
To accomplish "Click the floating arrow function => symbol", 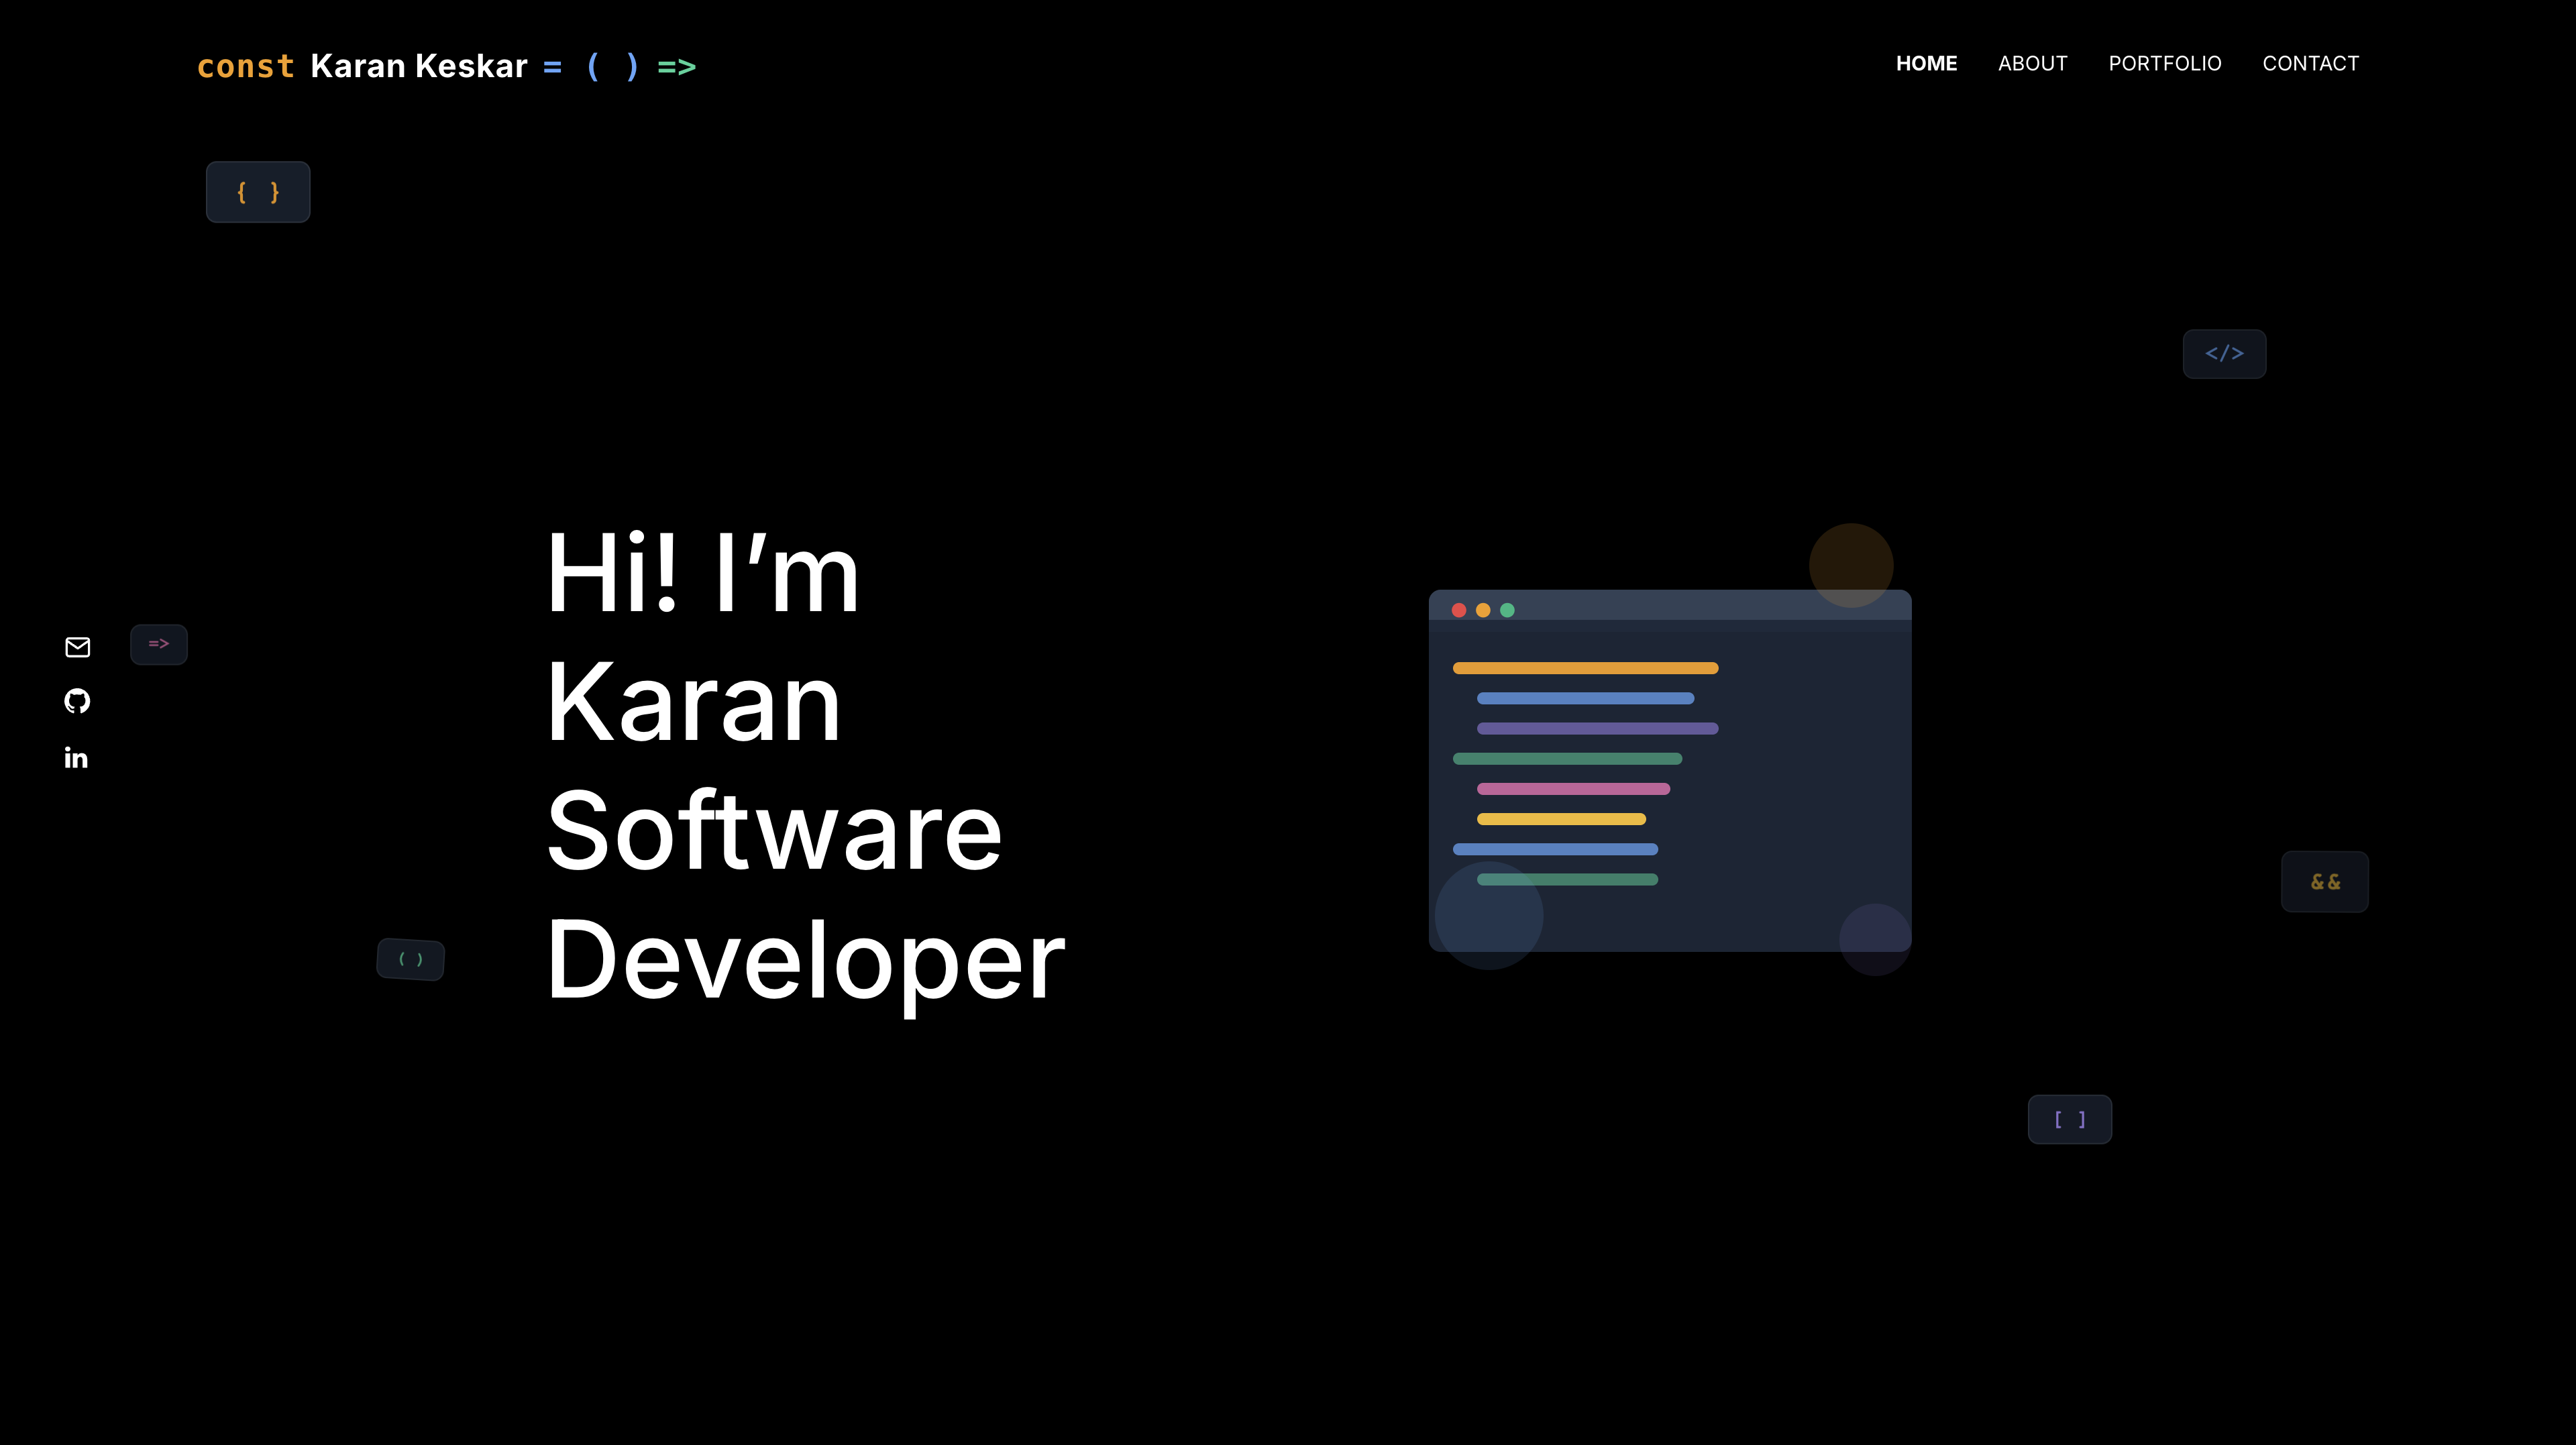I will click(158, 643).
